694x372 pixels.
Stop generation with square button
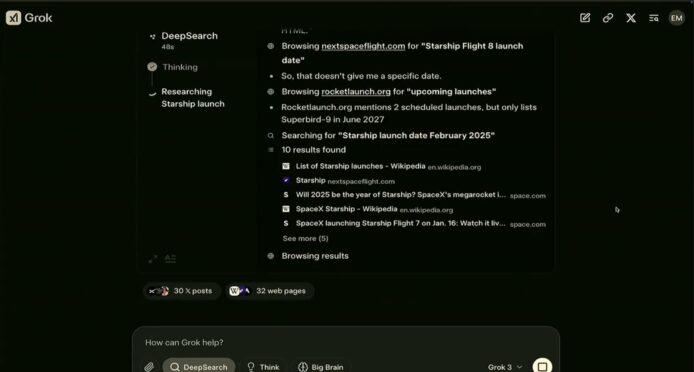tap(542, 367)
